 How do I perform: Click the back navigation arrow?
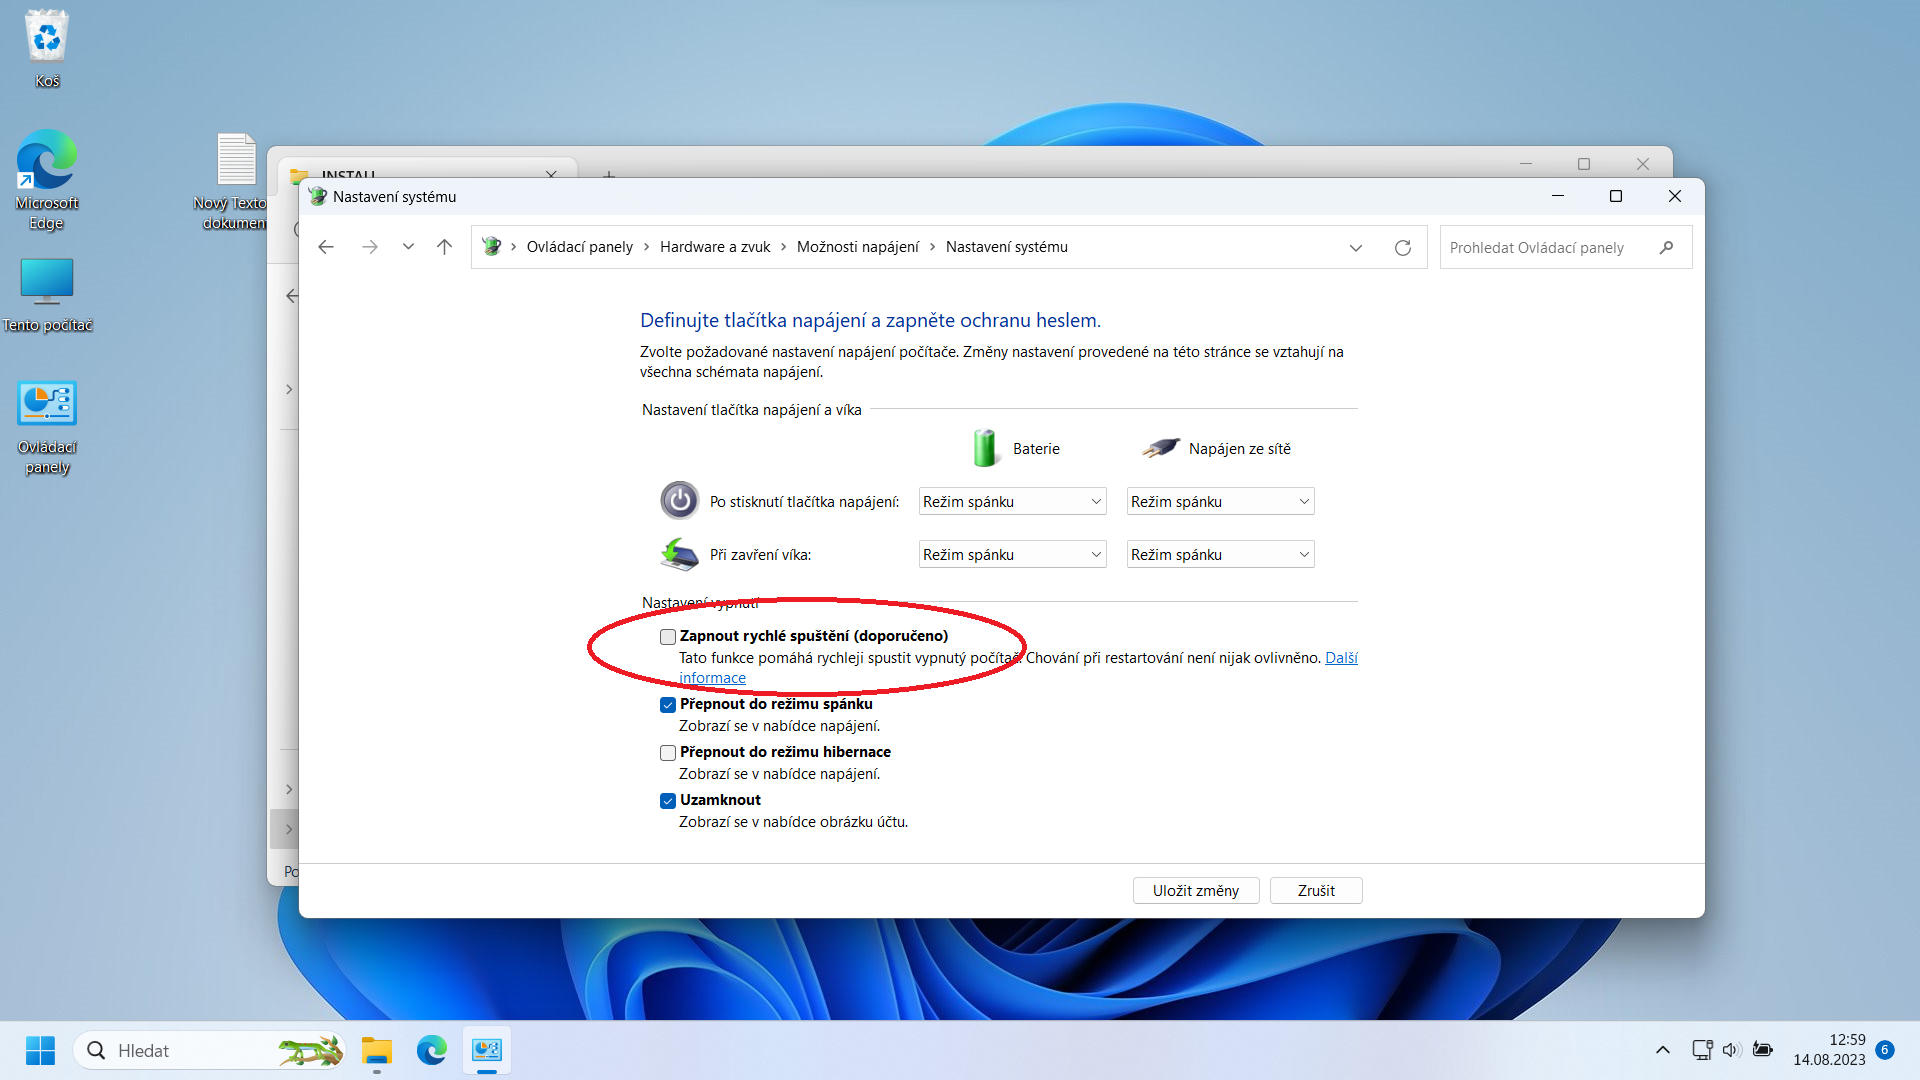pos(326,247)
